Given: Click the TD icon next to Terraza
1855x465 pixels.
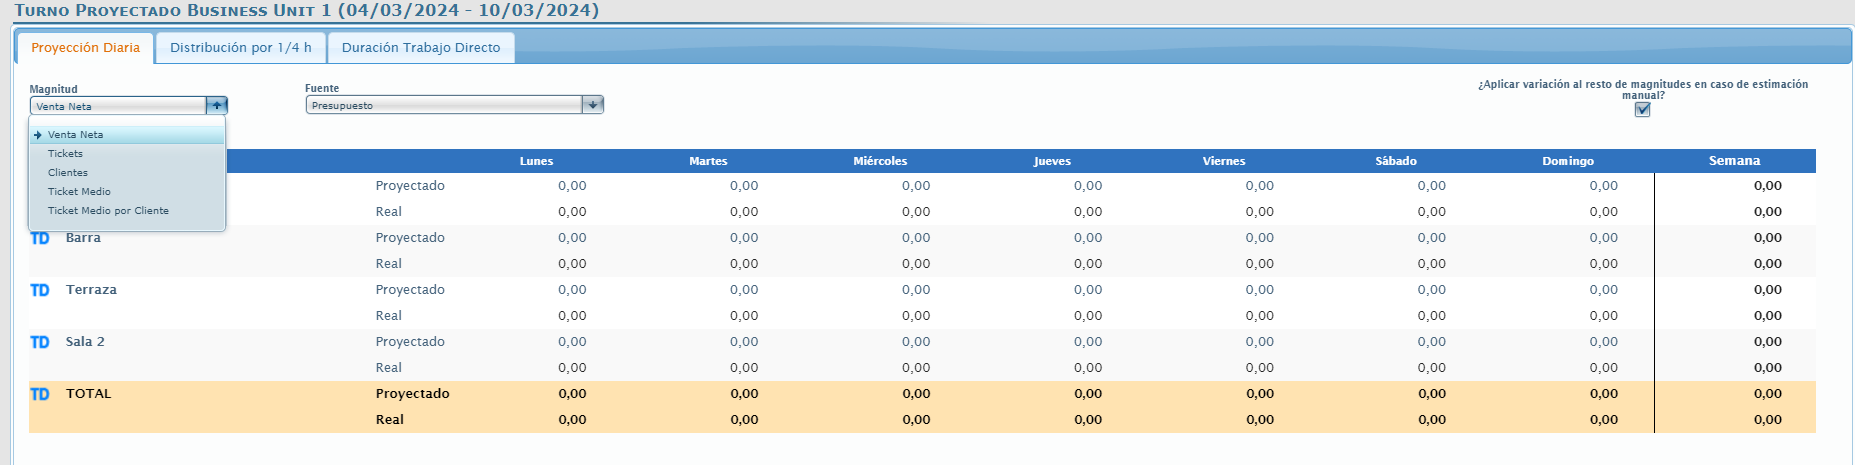Looking at the screenshot, I should [40, 290].
